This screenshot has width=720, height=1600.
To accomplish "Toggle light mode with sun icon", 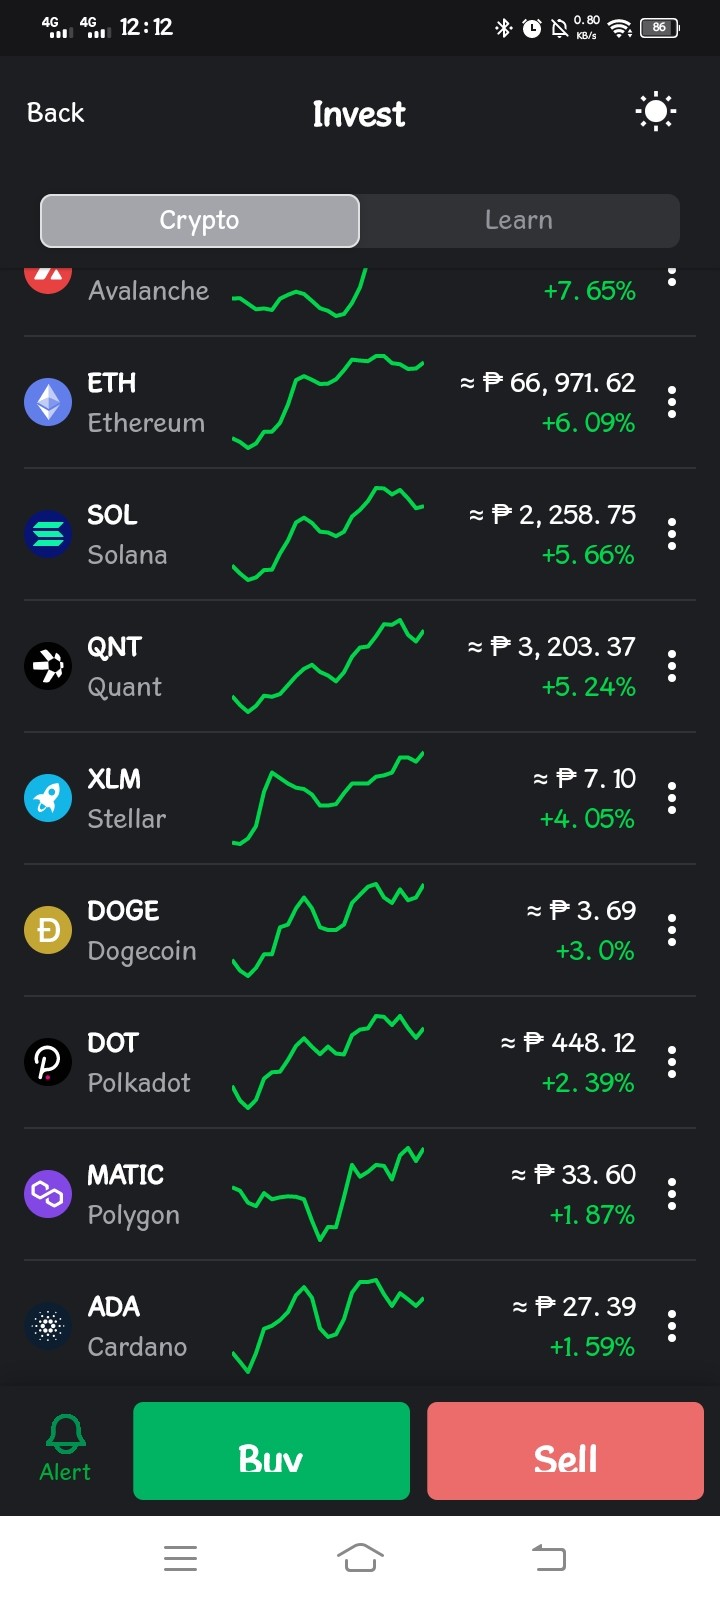I will [656, 112].
